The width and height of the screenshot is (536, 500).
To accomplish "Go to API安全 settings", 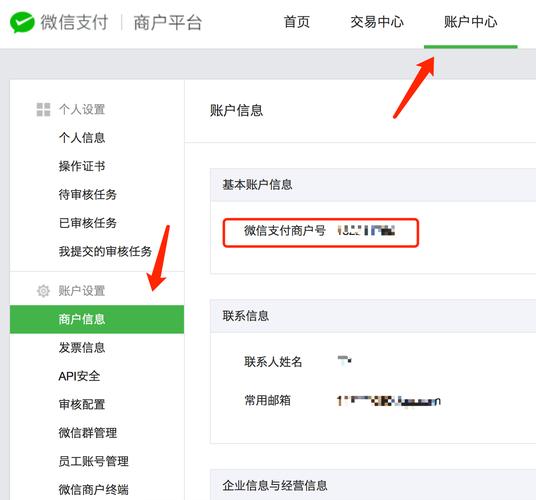I will tap(79, 376).
